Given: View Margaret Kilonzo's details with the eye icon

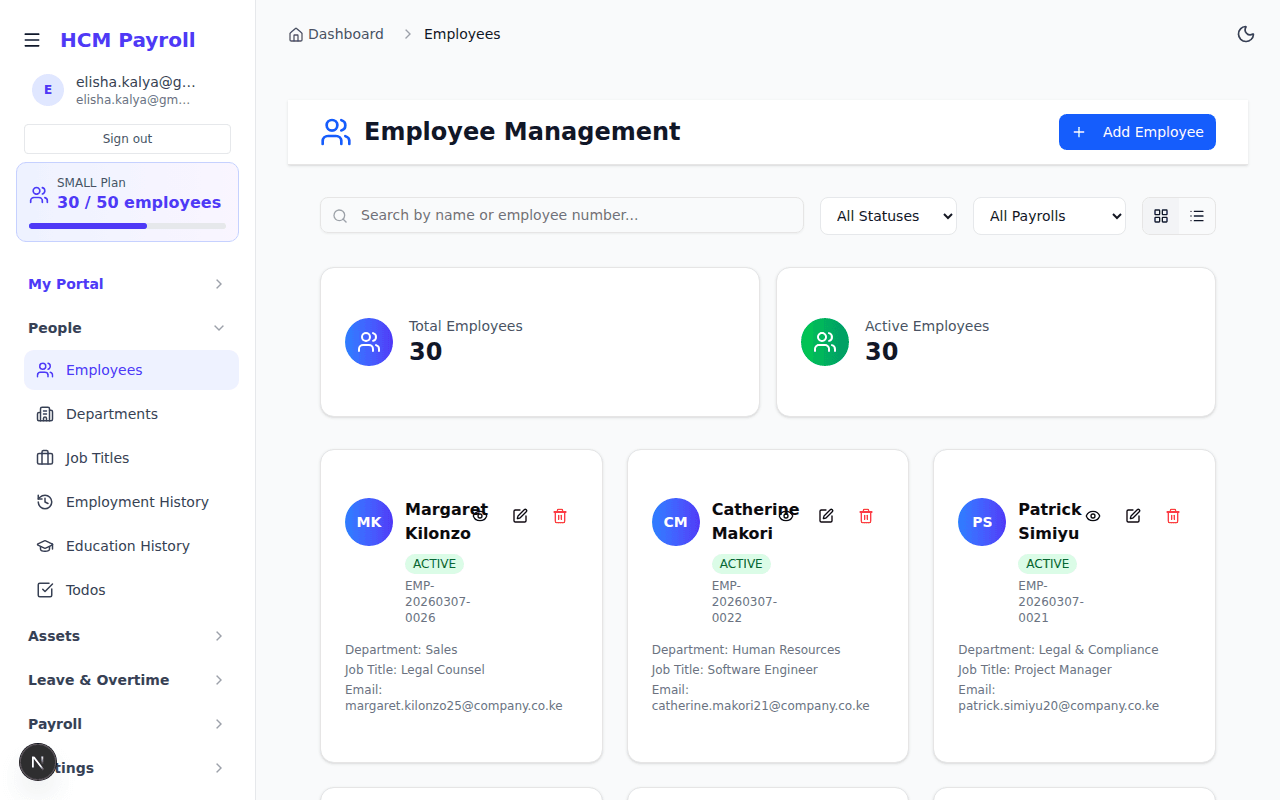Looking at the screenshot, I should pyautogui.click(x=480, y=514).
